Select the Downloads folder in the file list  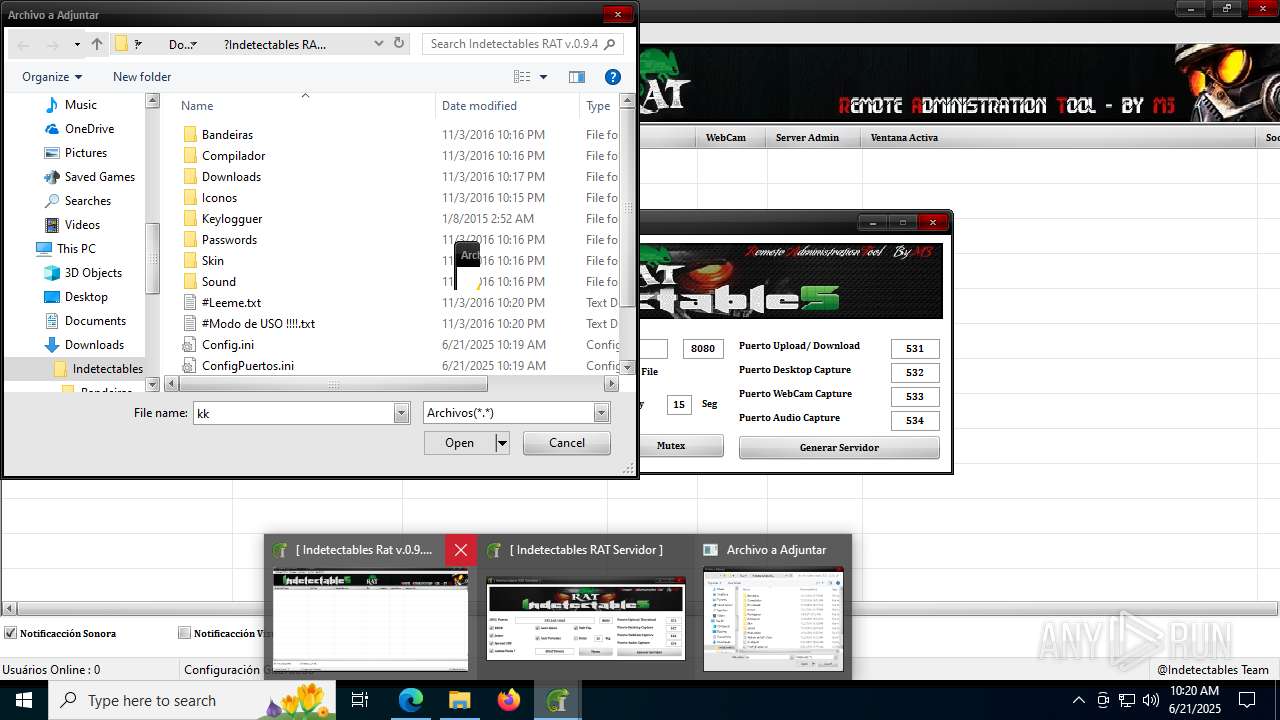231,176
